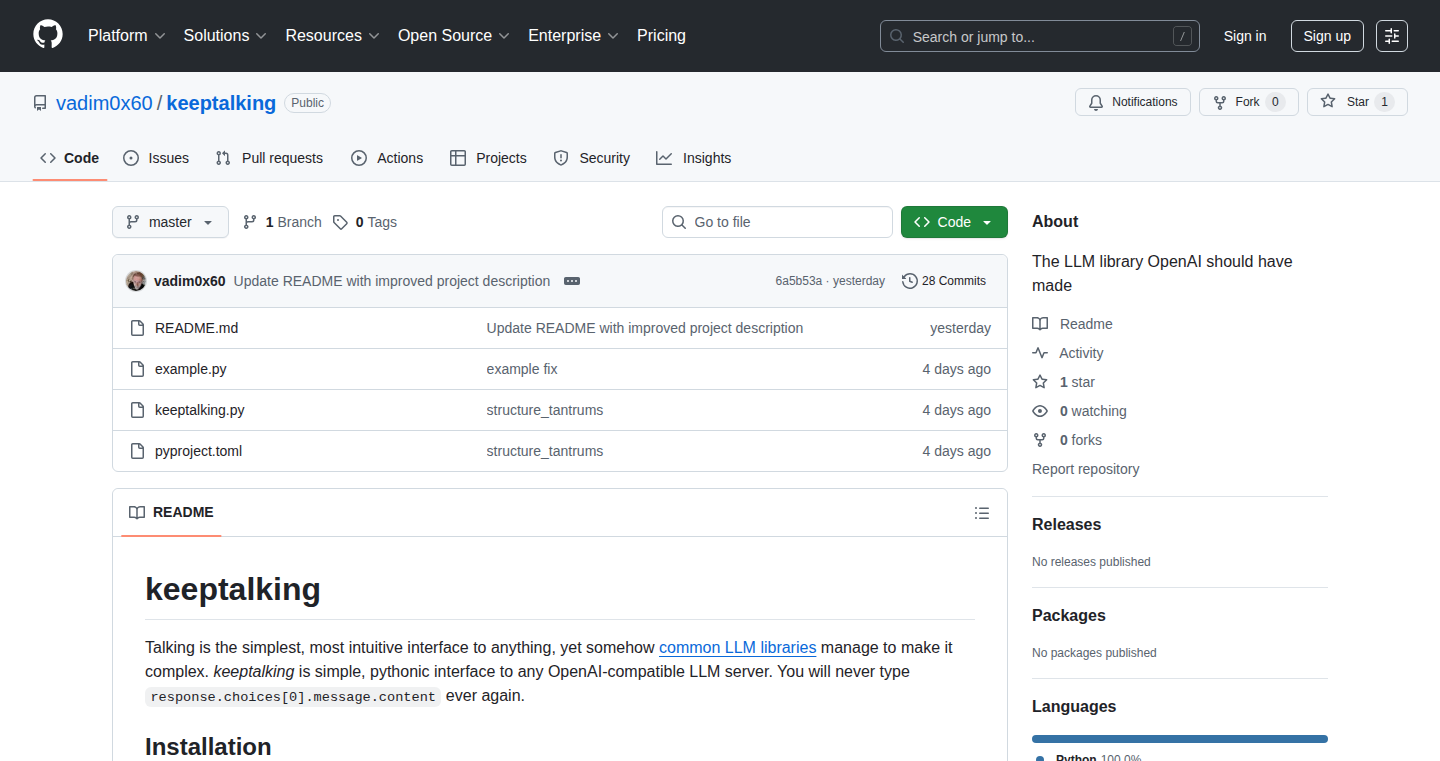The width and height of the screenshot is (1440, 761).
Task: Open the Packages section heading
Action: (x=1069, y=616)
